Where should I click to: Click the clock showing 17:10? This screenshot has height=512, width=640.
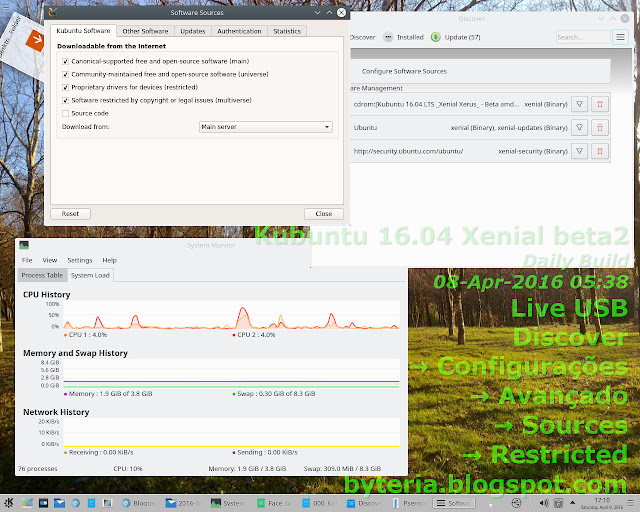click(602, 503)
